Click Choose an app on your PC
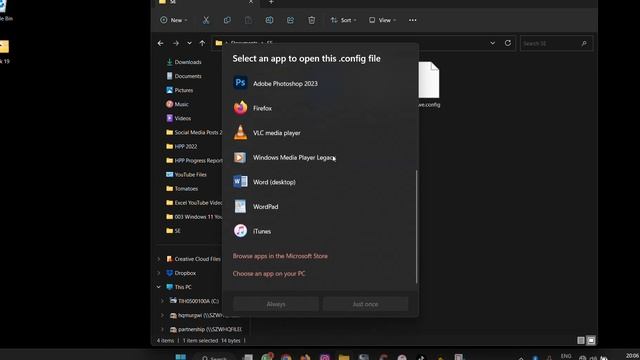Screen dimensions: 640x360 pyautogui.click(x=269, y=273)
